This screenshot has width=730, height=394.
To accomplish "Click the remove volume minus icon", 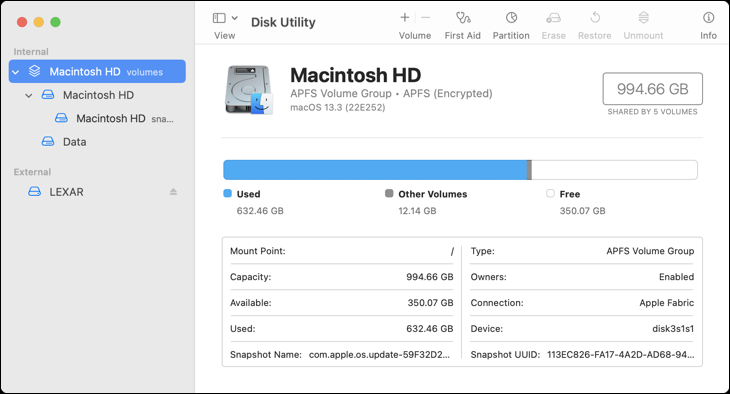I will point(426,18).
